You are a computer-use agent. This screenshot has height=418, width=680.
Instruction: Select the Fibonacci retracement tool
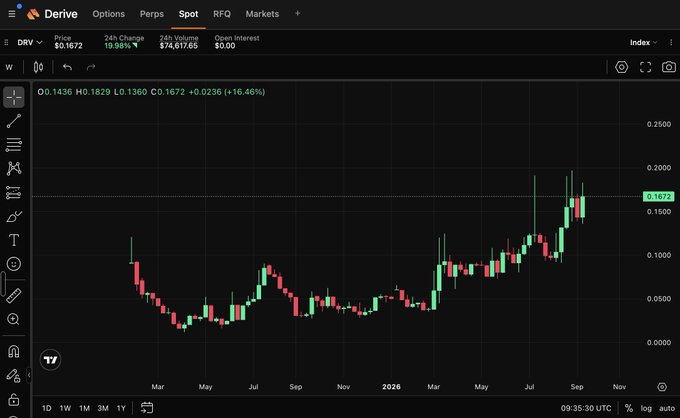click(x=14, y=144)
